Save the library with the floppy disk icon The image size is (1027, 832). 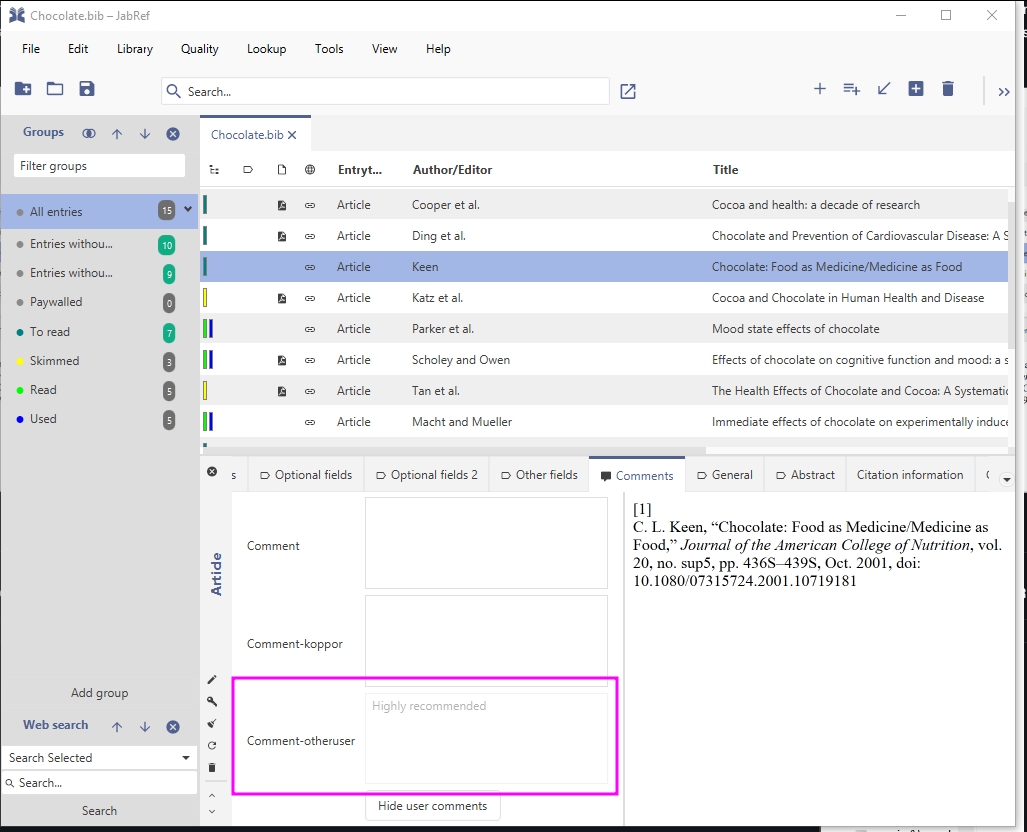point(87,89)
